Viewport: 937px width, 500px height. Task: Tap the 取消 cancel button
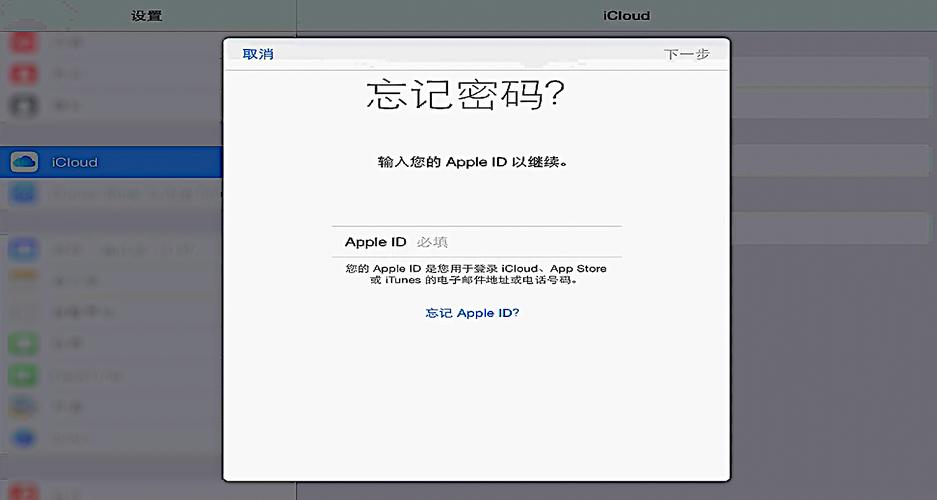[x=257, y=54]
